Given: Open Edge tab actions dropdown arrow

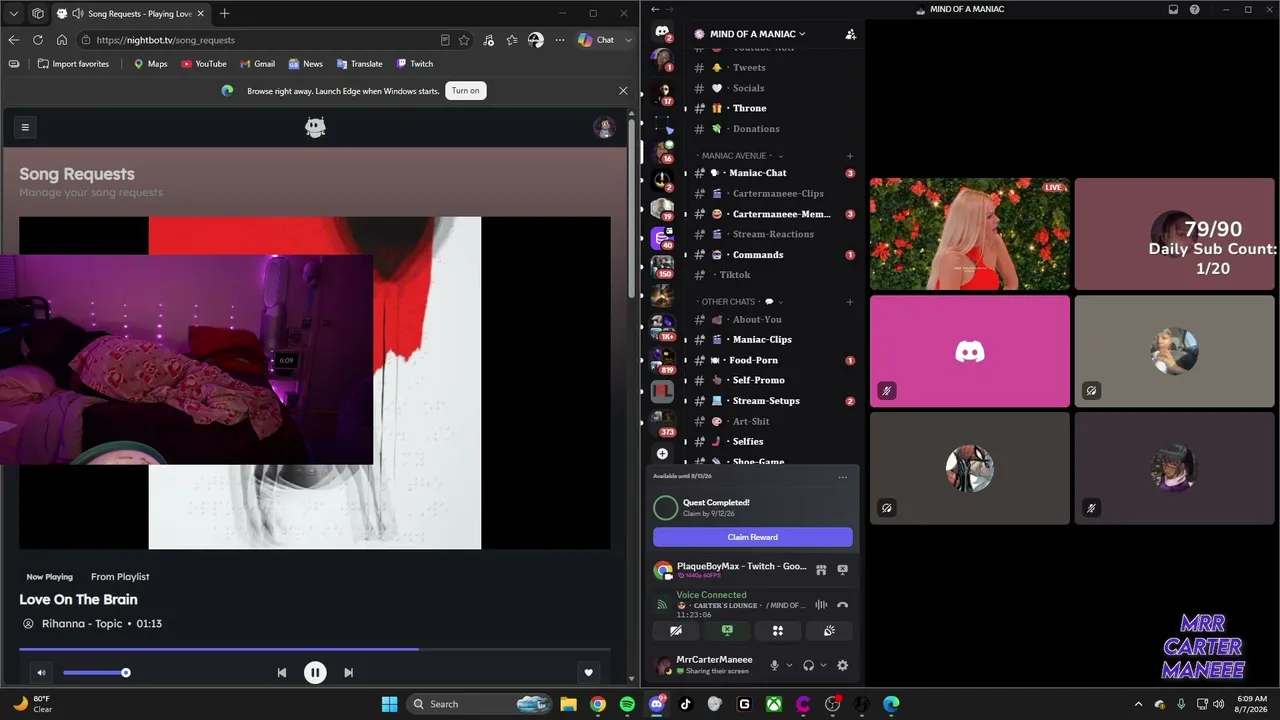Looking at the screenshot, I should pos(14,13).
